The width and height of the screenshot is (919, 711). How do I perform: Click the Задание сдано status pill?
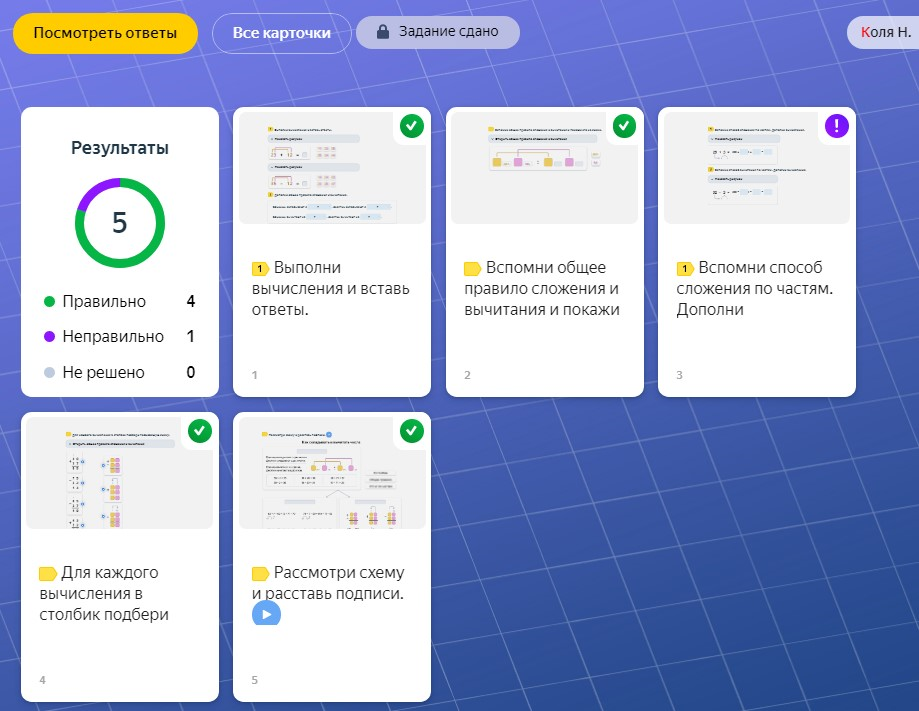coord(438,32)
